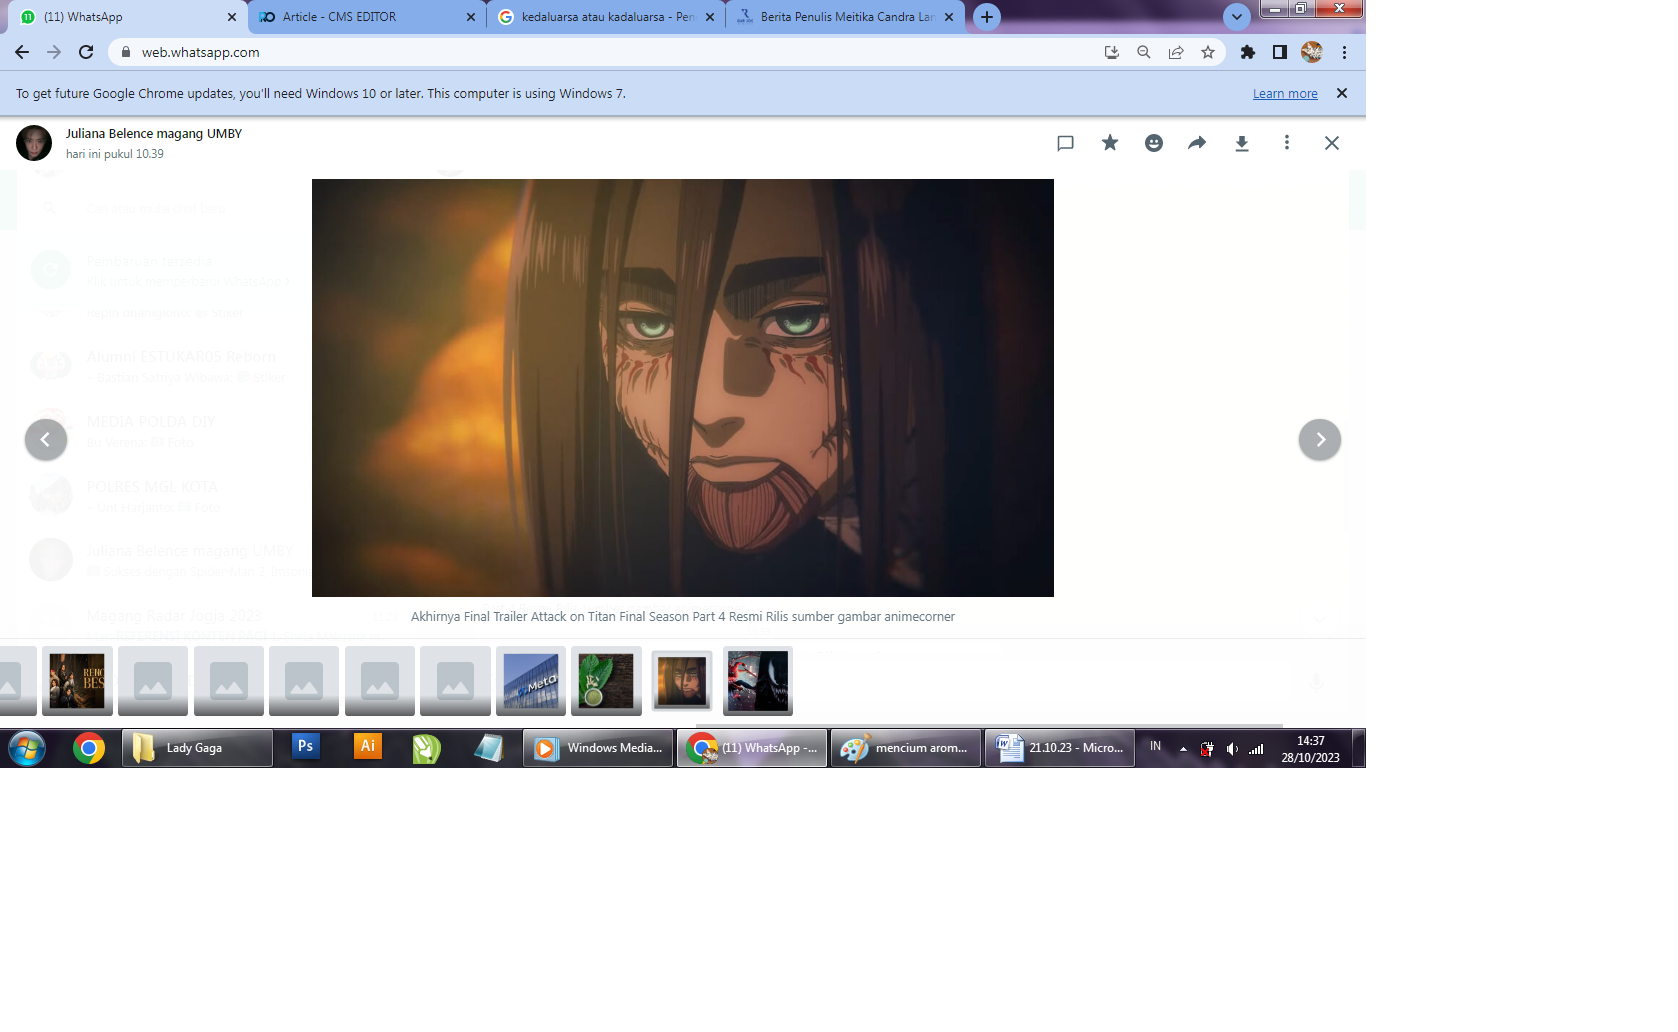This screenshot has height=1032, width=1678.
Task: Close the Article - CMS EDITOR tab
Action: click(x=471, y=17)
